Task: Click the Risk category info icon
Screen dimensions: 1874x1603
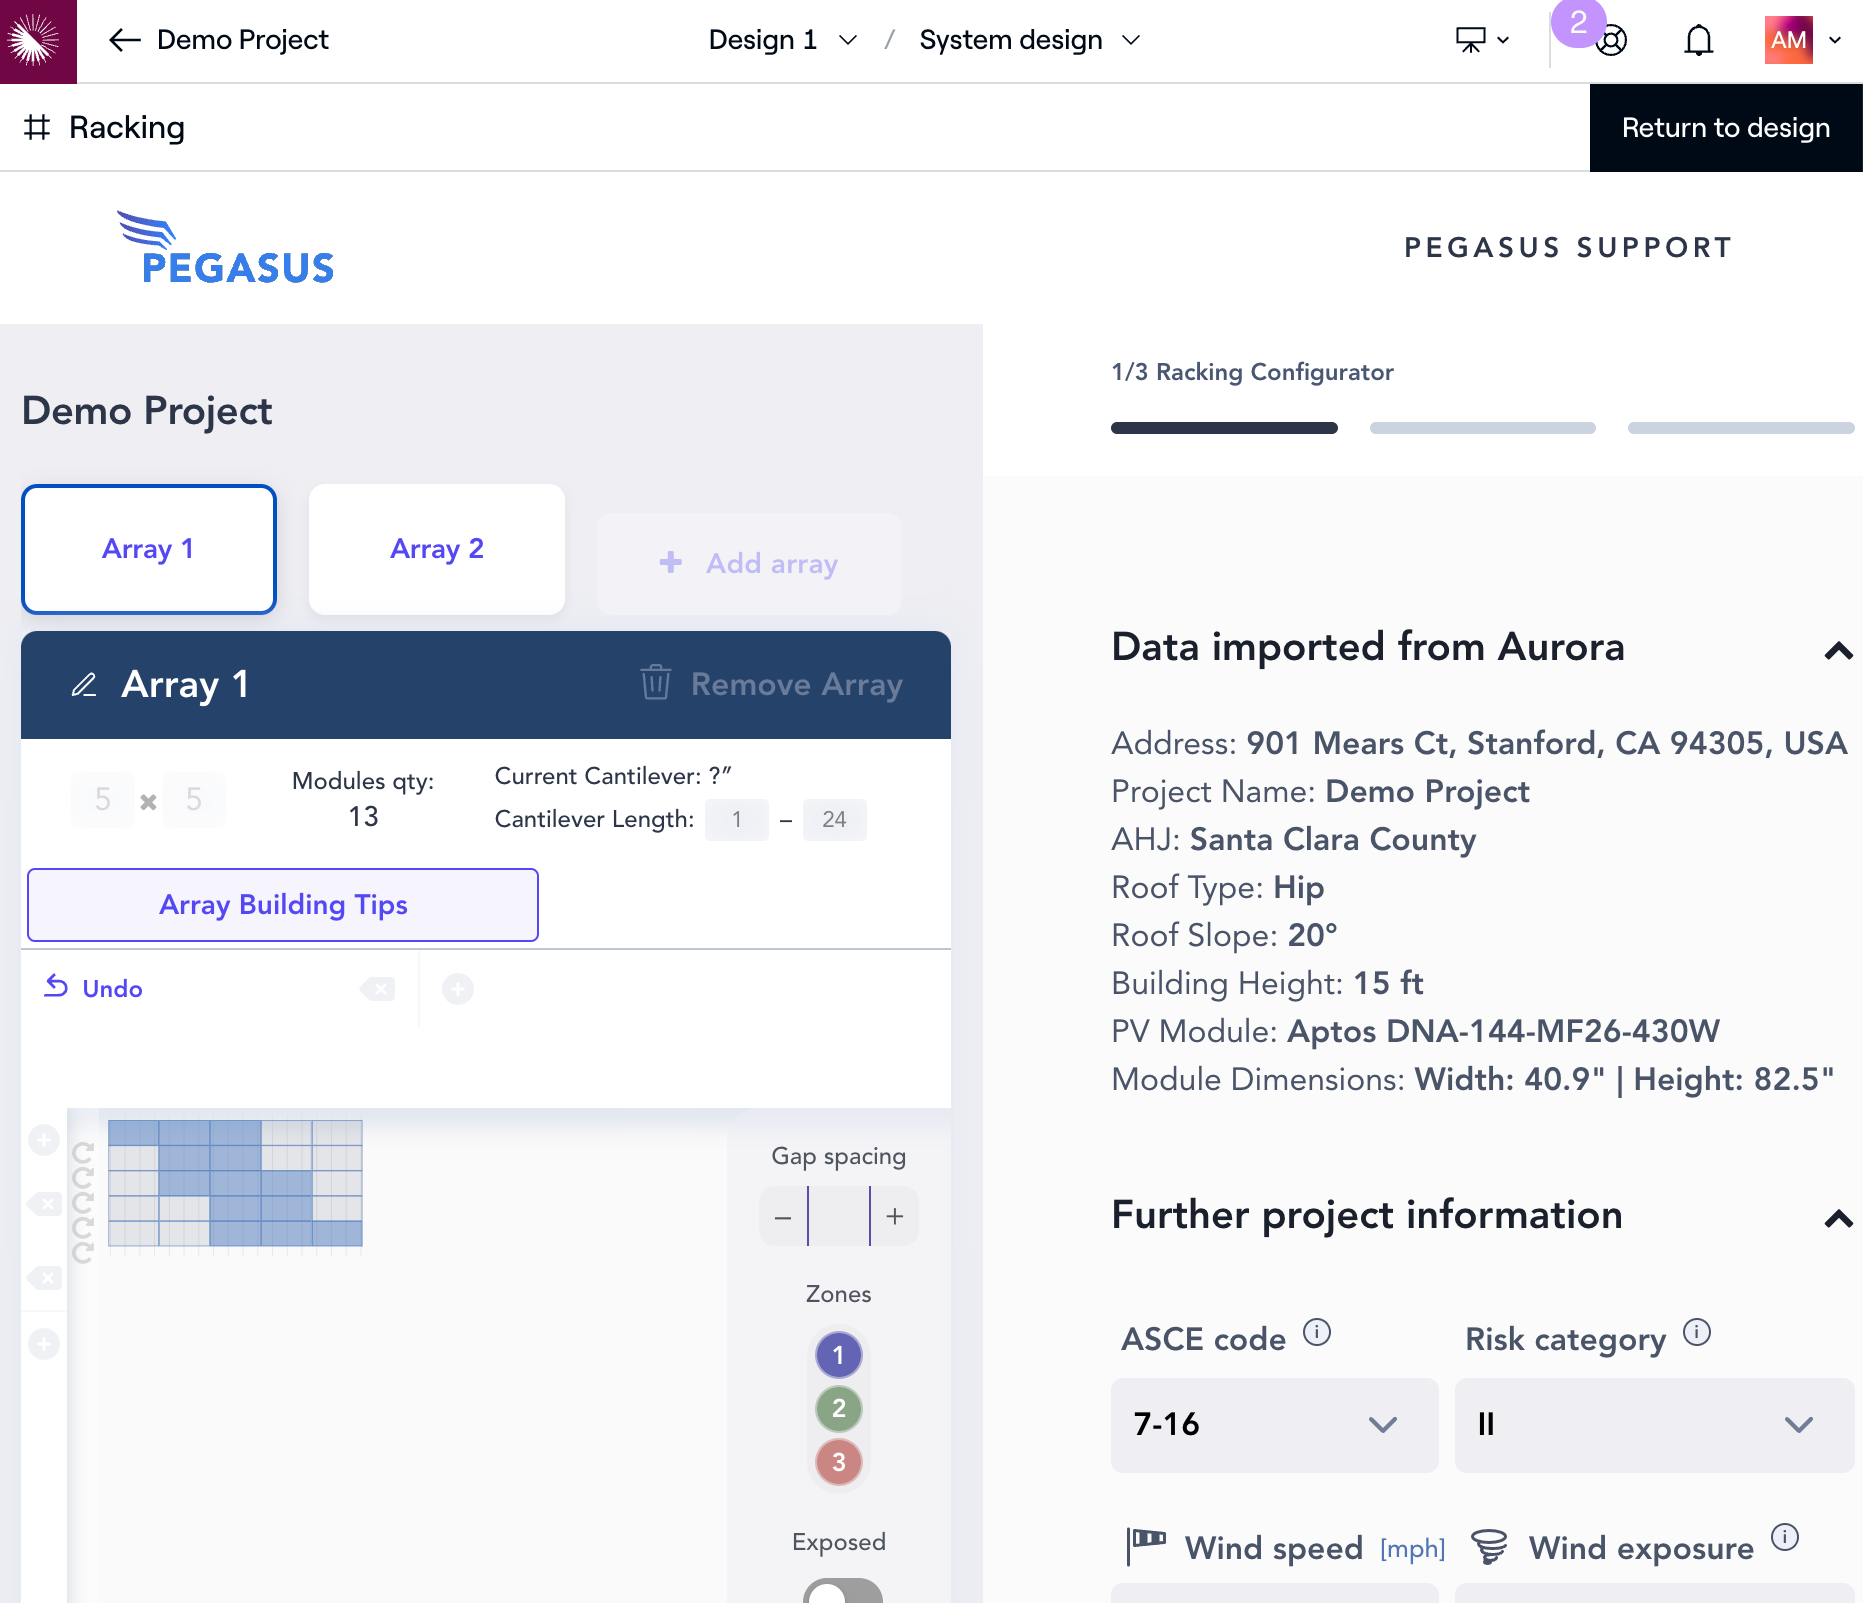Action: click(1697, 1333)
